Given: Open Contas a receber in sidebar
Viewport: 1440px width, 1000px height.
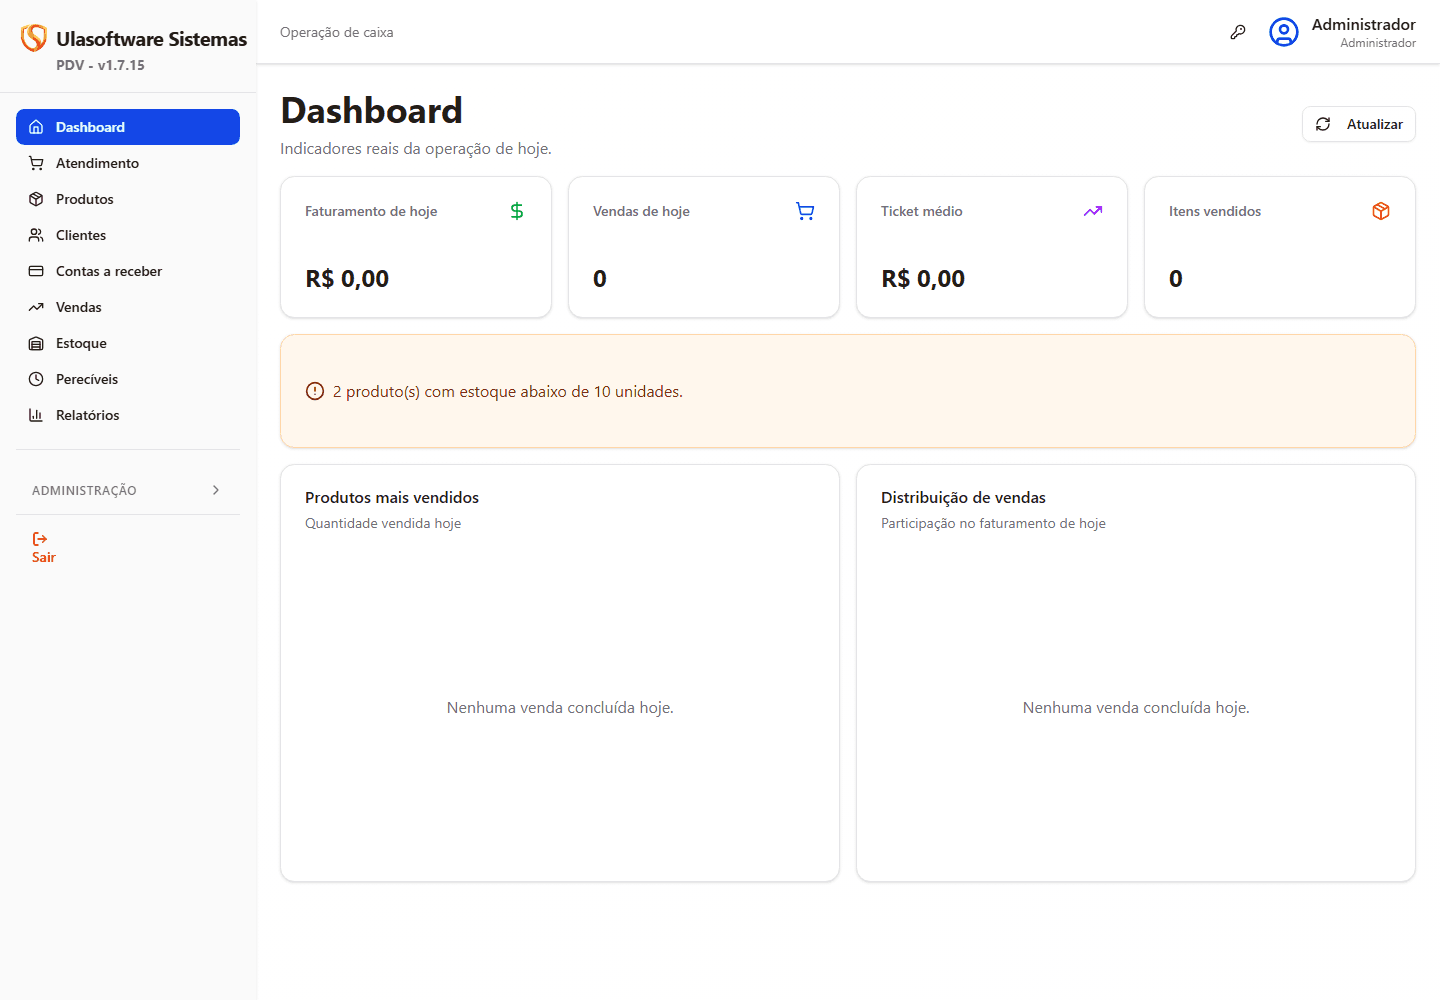Looking at the screenshot, I should pos(128,271).
